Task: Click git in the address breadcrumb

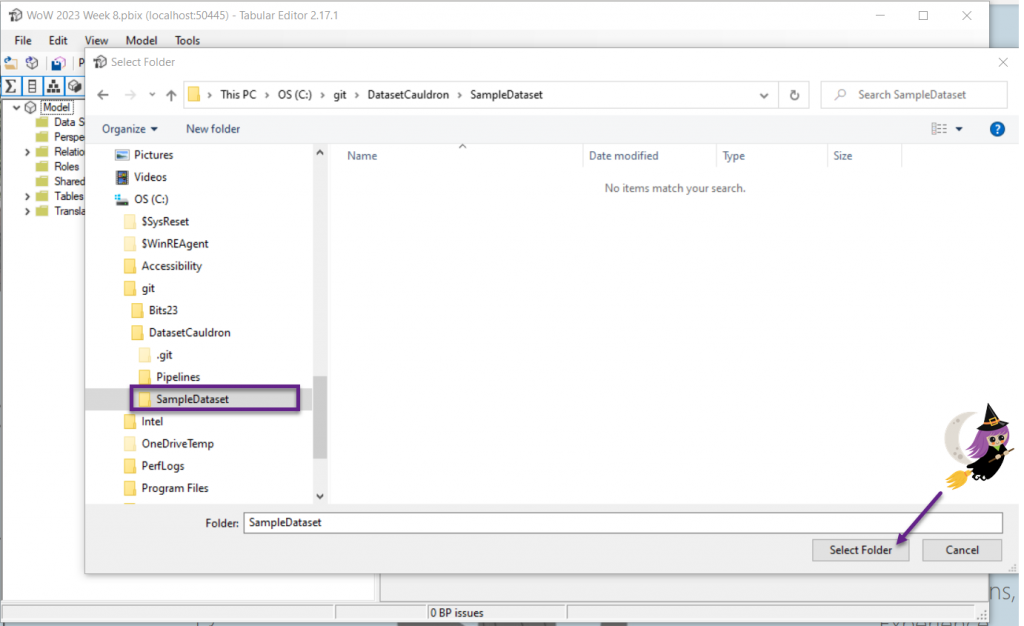Action: pos(340,95)
